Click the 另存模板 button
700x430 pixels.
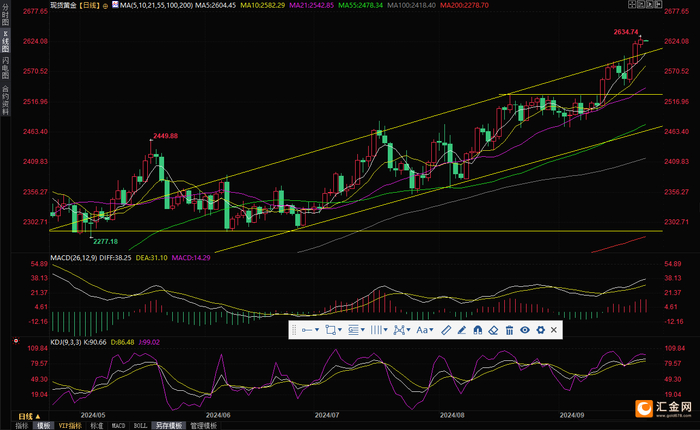click(169, 426)
